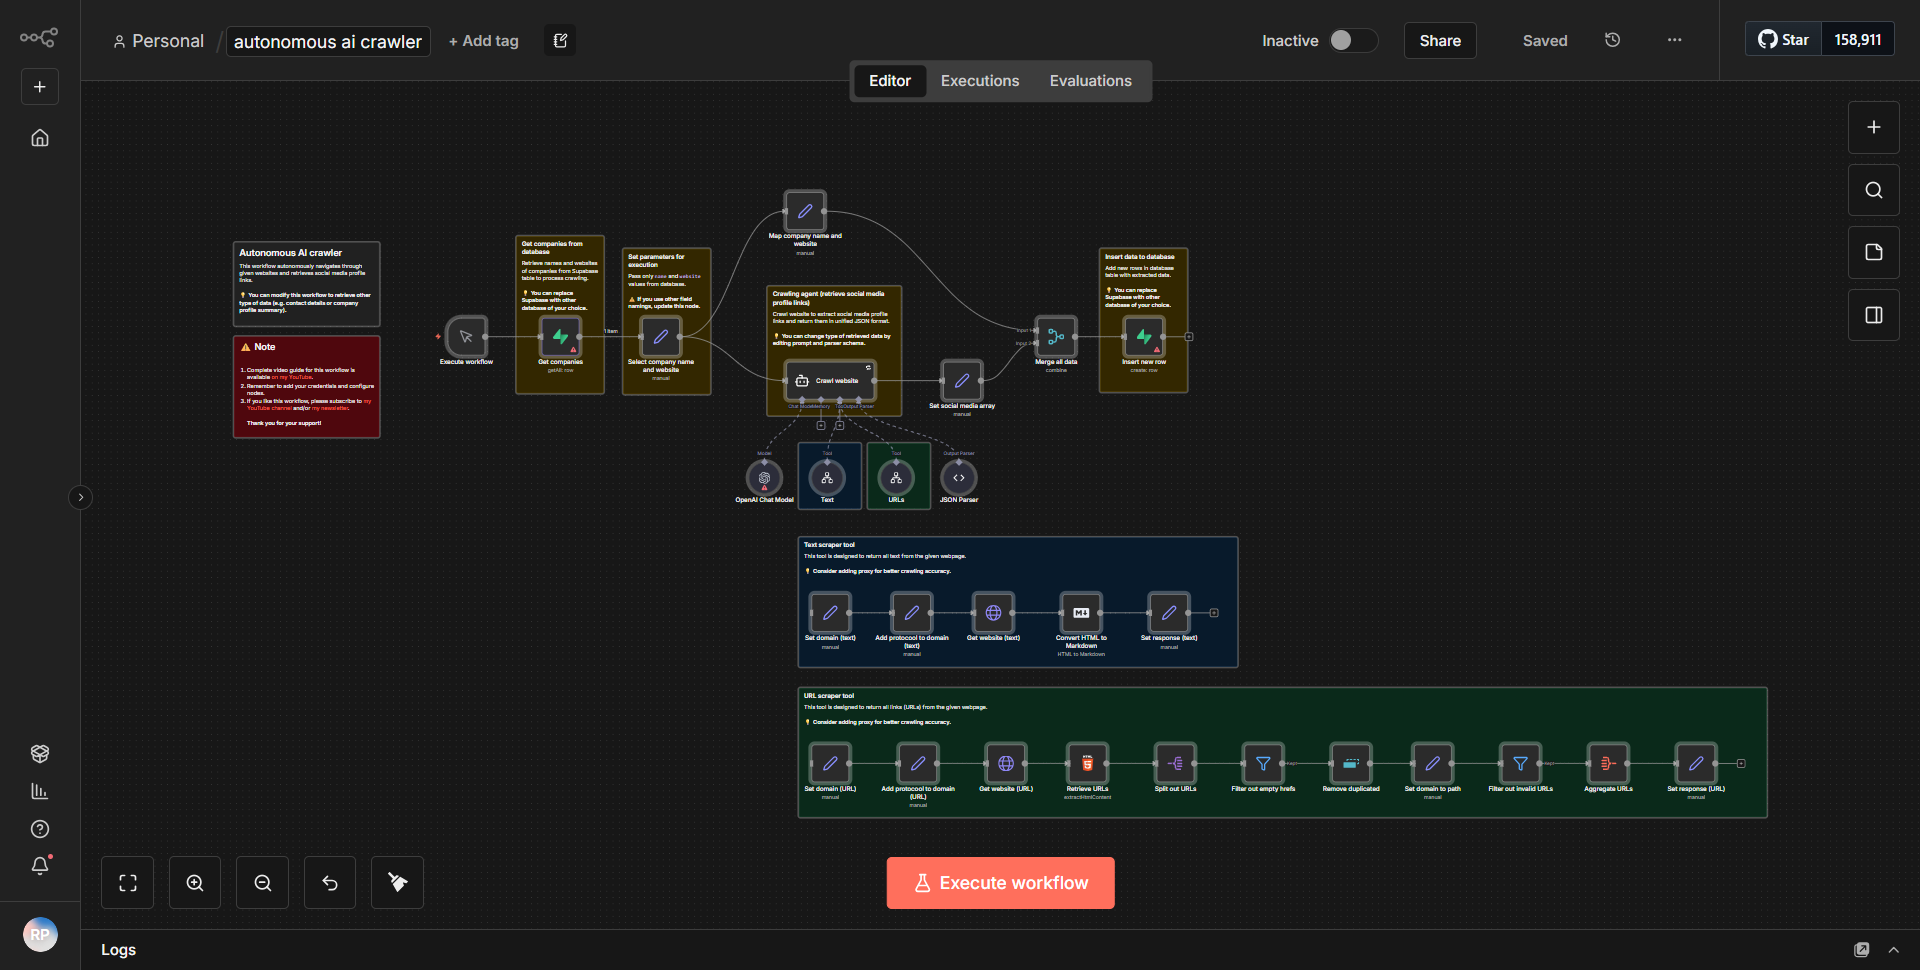Screen dimensions: 1920x970
Task: Open the three-dot workflow options menu
Action: pos(1673,40)
